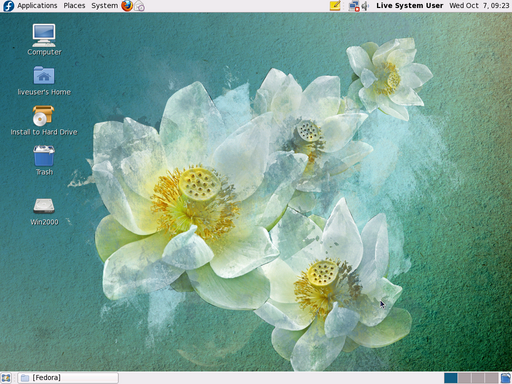Select the Computer desktop icon
This screenshot has height=384, width=512.
[x=44, y=40]
